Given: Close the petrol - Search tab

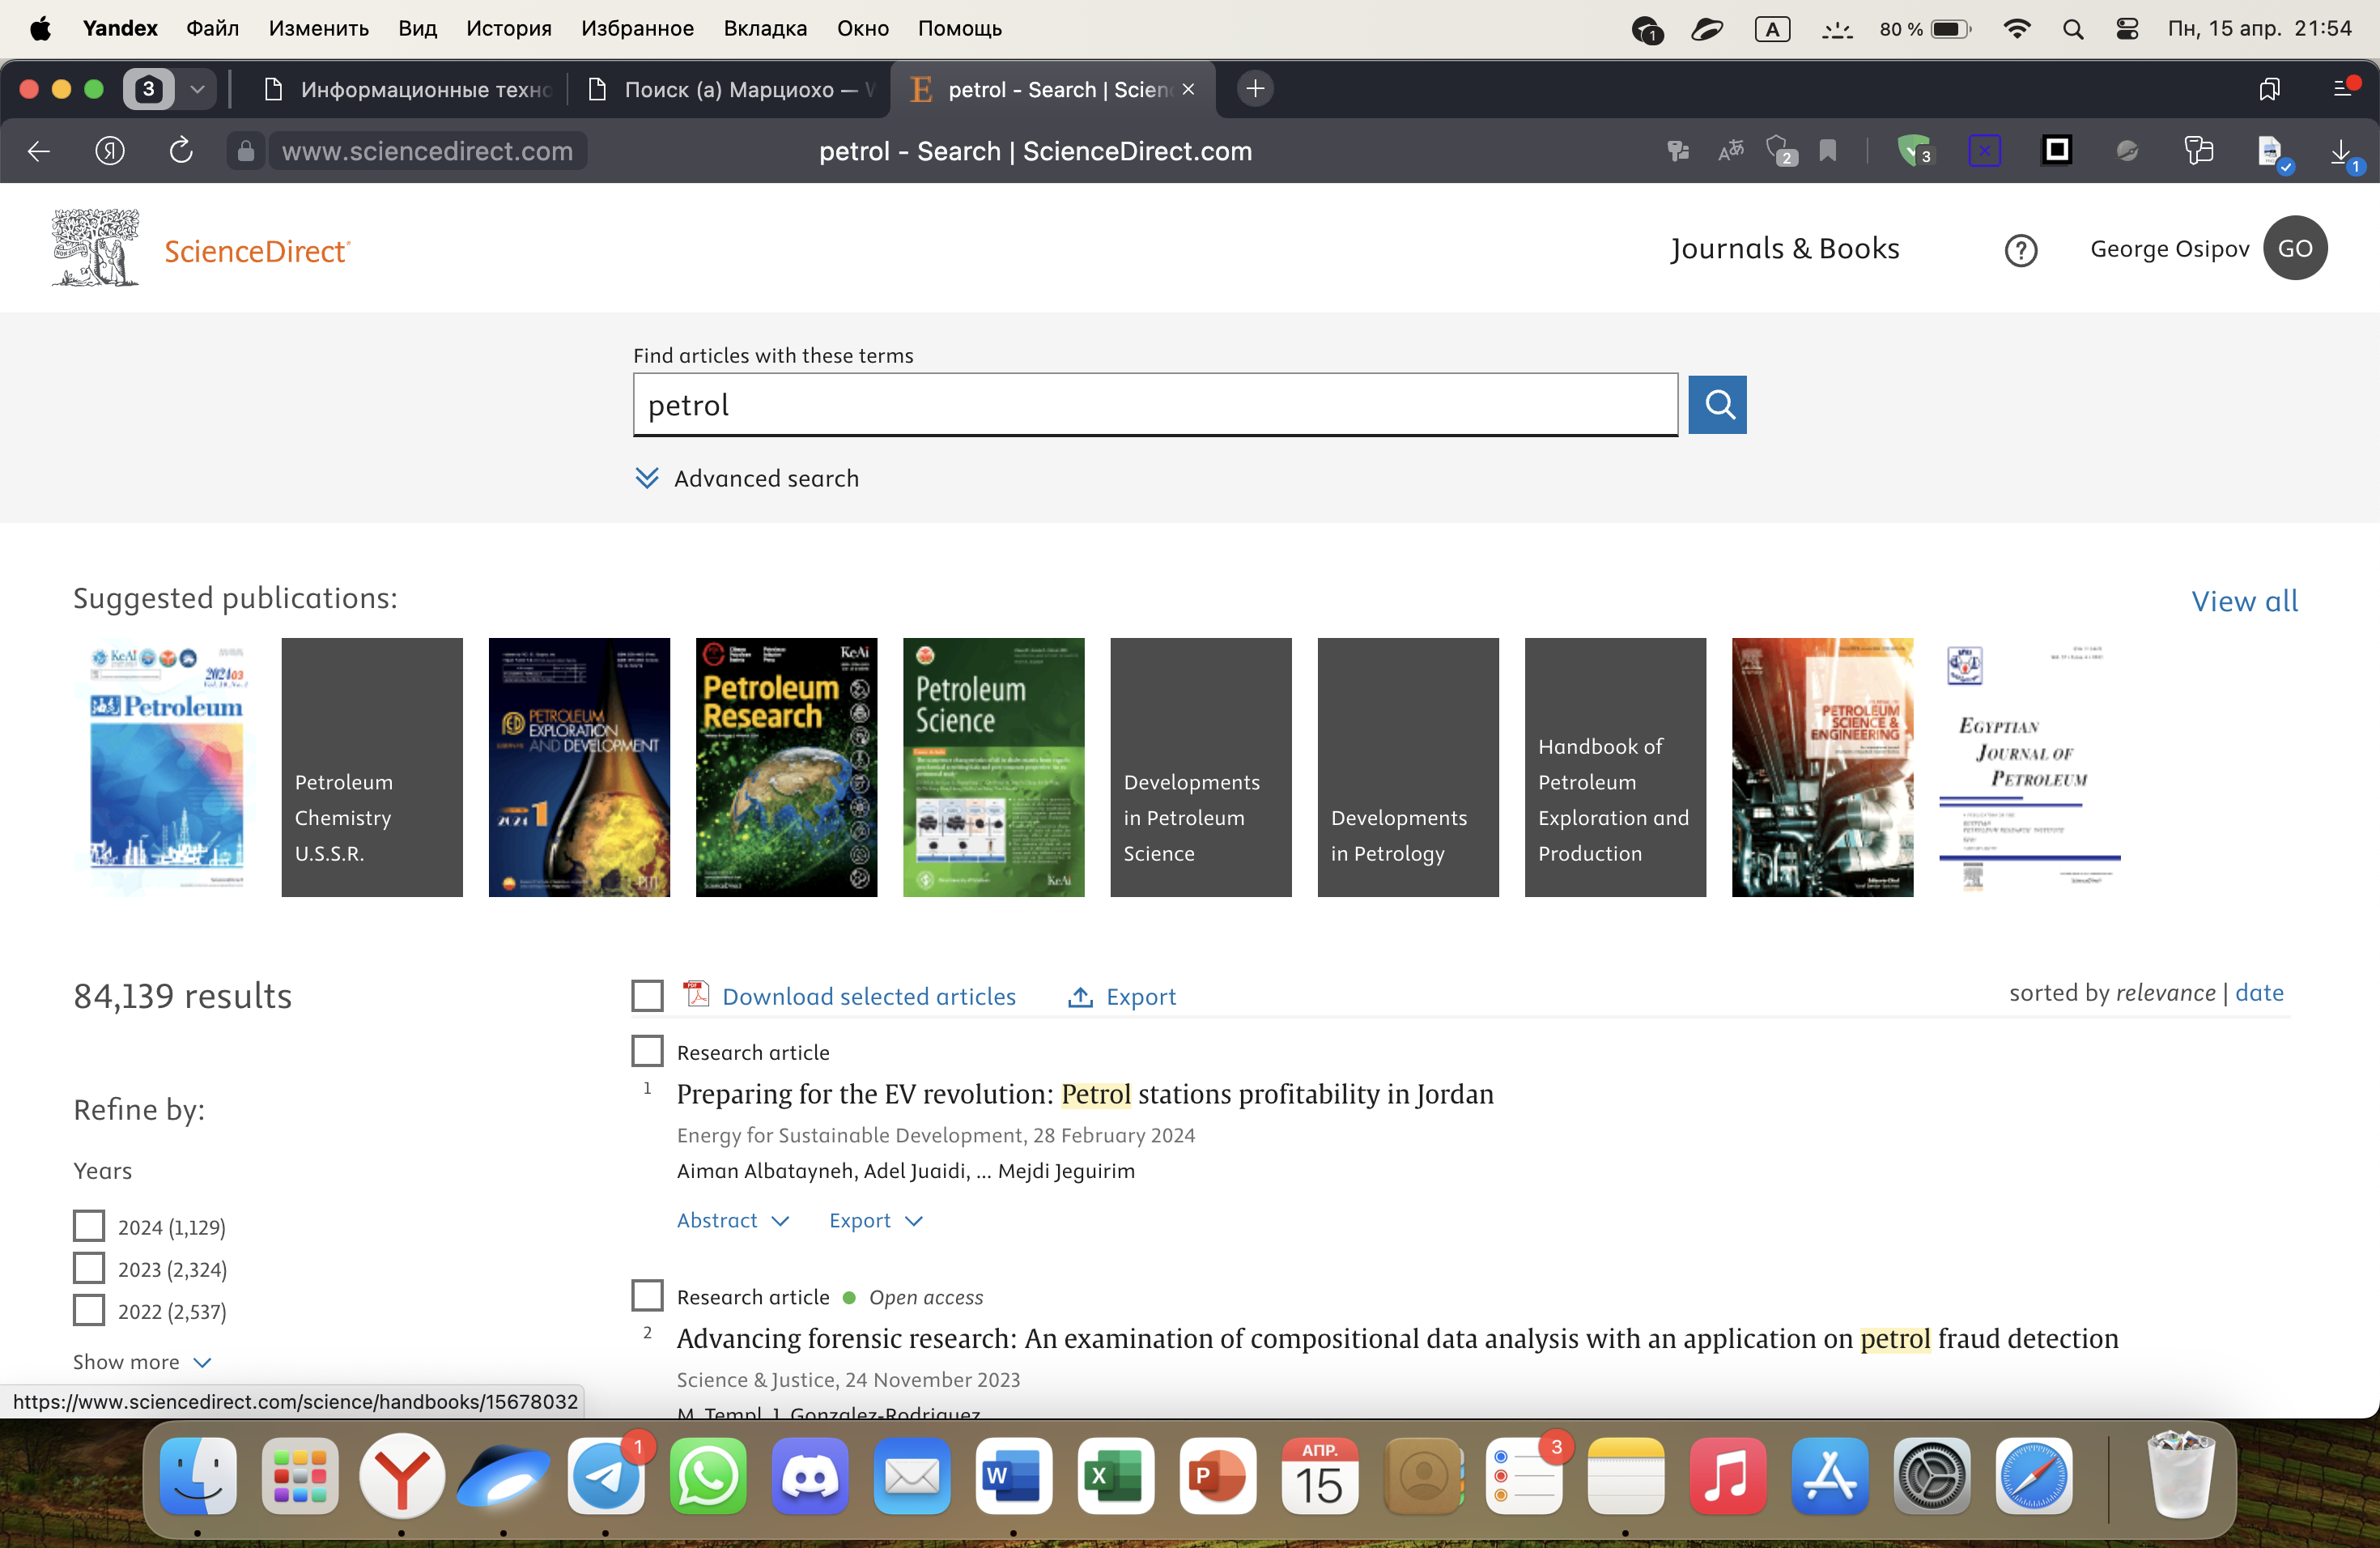Looking at the screenshot, I should 1188,90.
